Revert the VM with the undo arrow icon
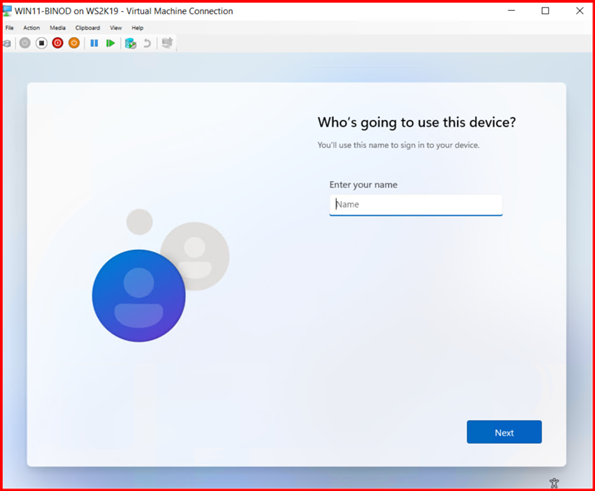Screen dimensions: 595x491 coord(147,43)
